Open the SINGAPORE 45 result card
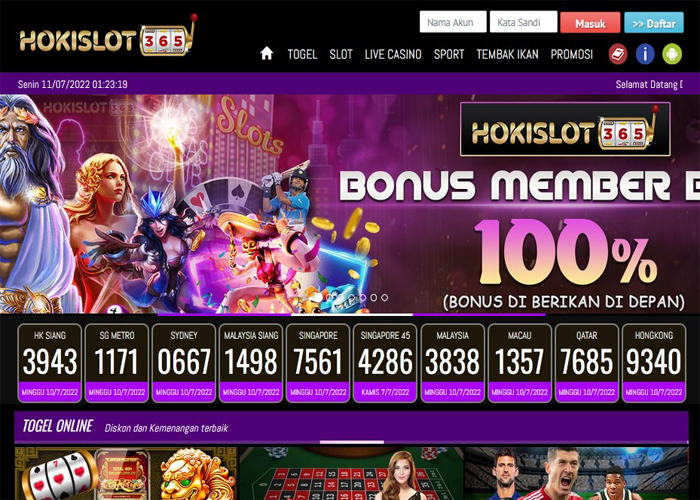Viewport: 700px width, 500px height. coord(385,363)
